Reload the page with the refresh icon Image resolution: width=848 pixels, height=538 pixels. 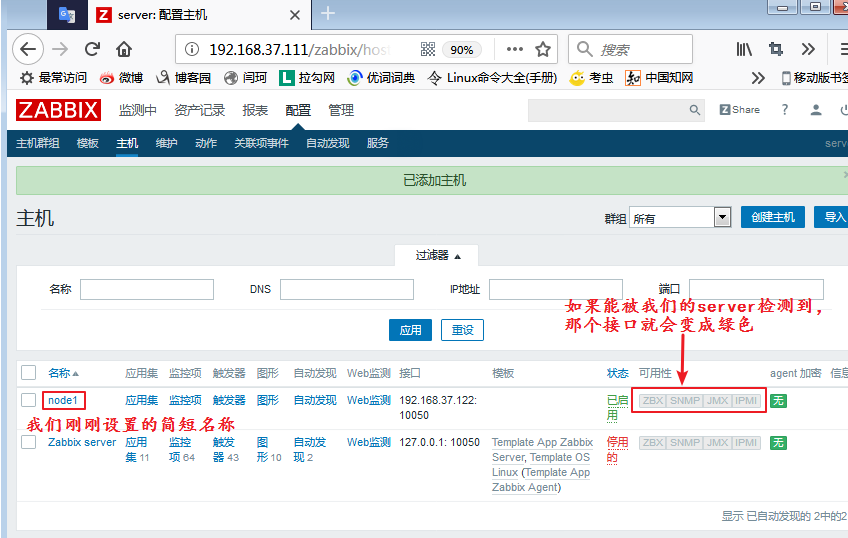click(x=92, y=49)
